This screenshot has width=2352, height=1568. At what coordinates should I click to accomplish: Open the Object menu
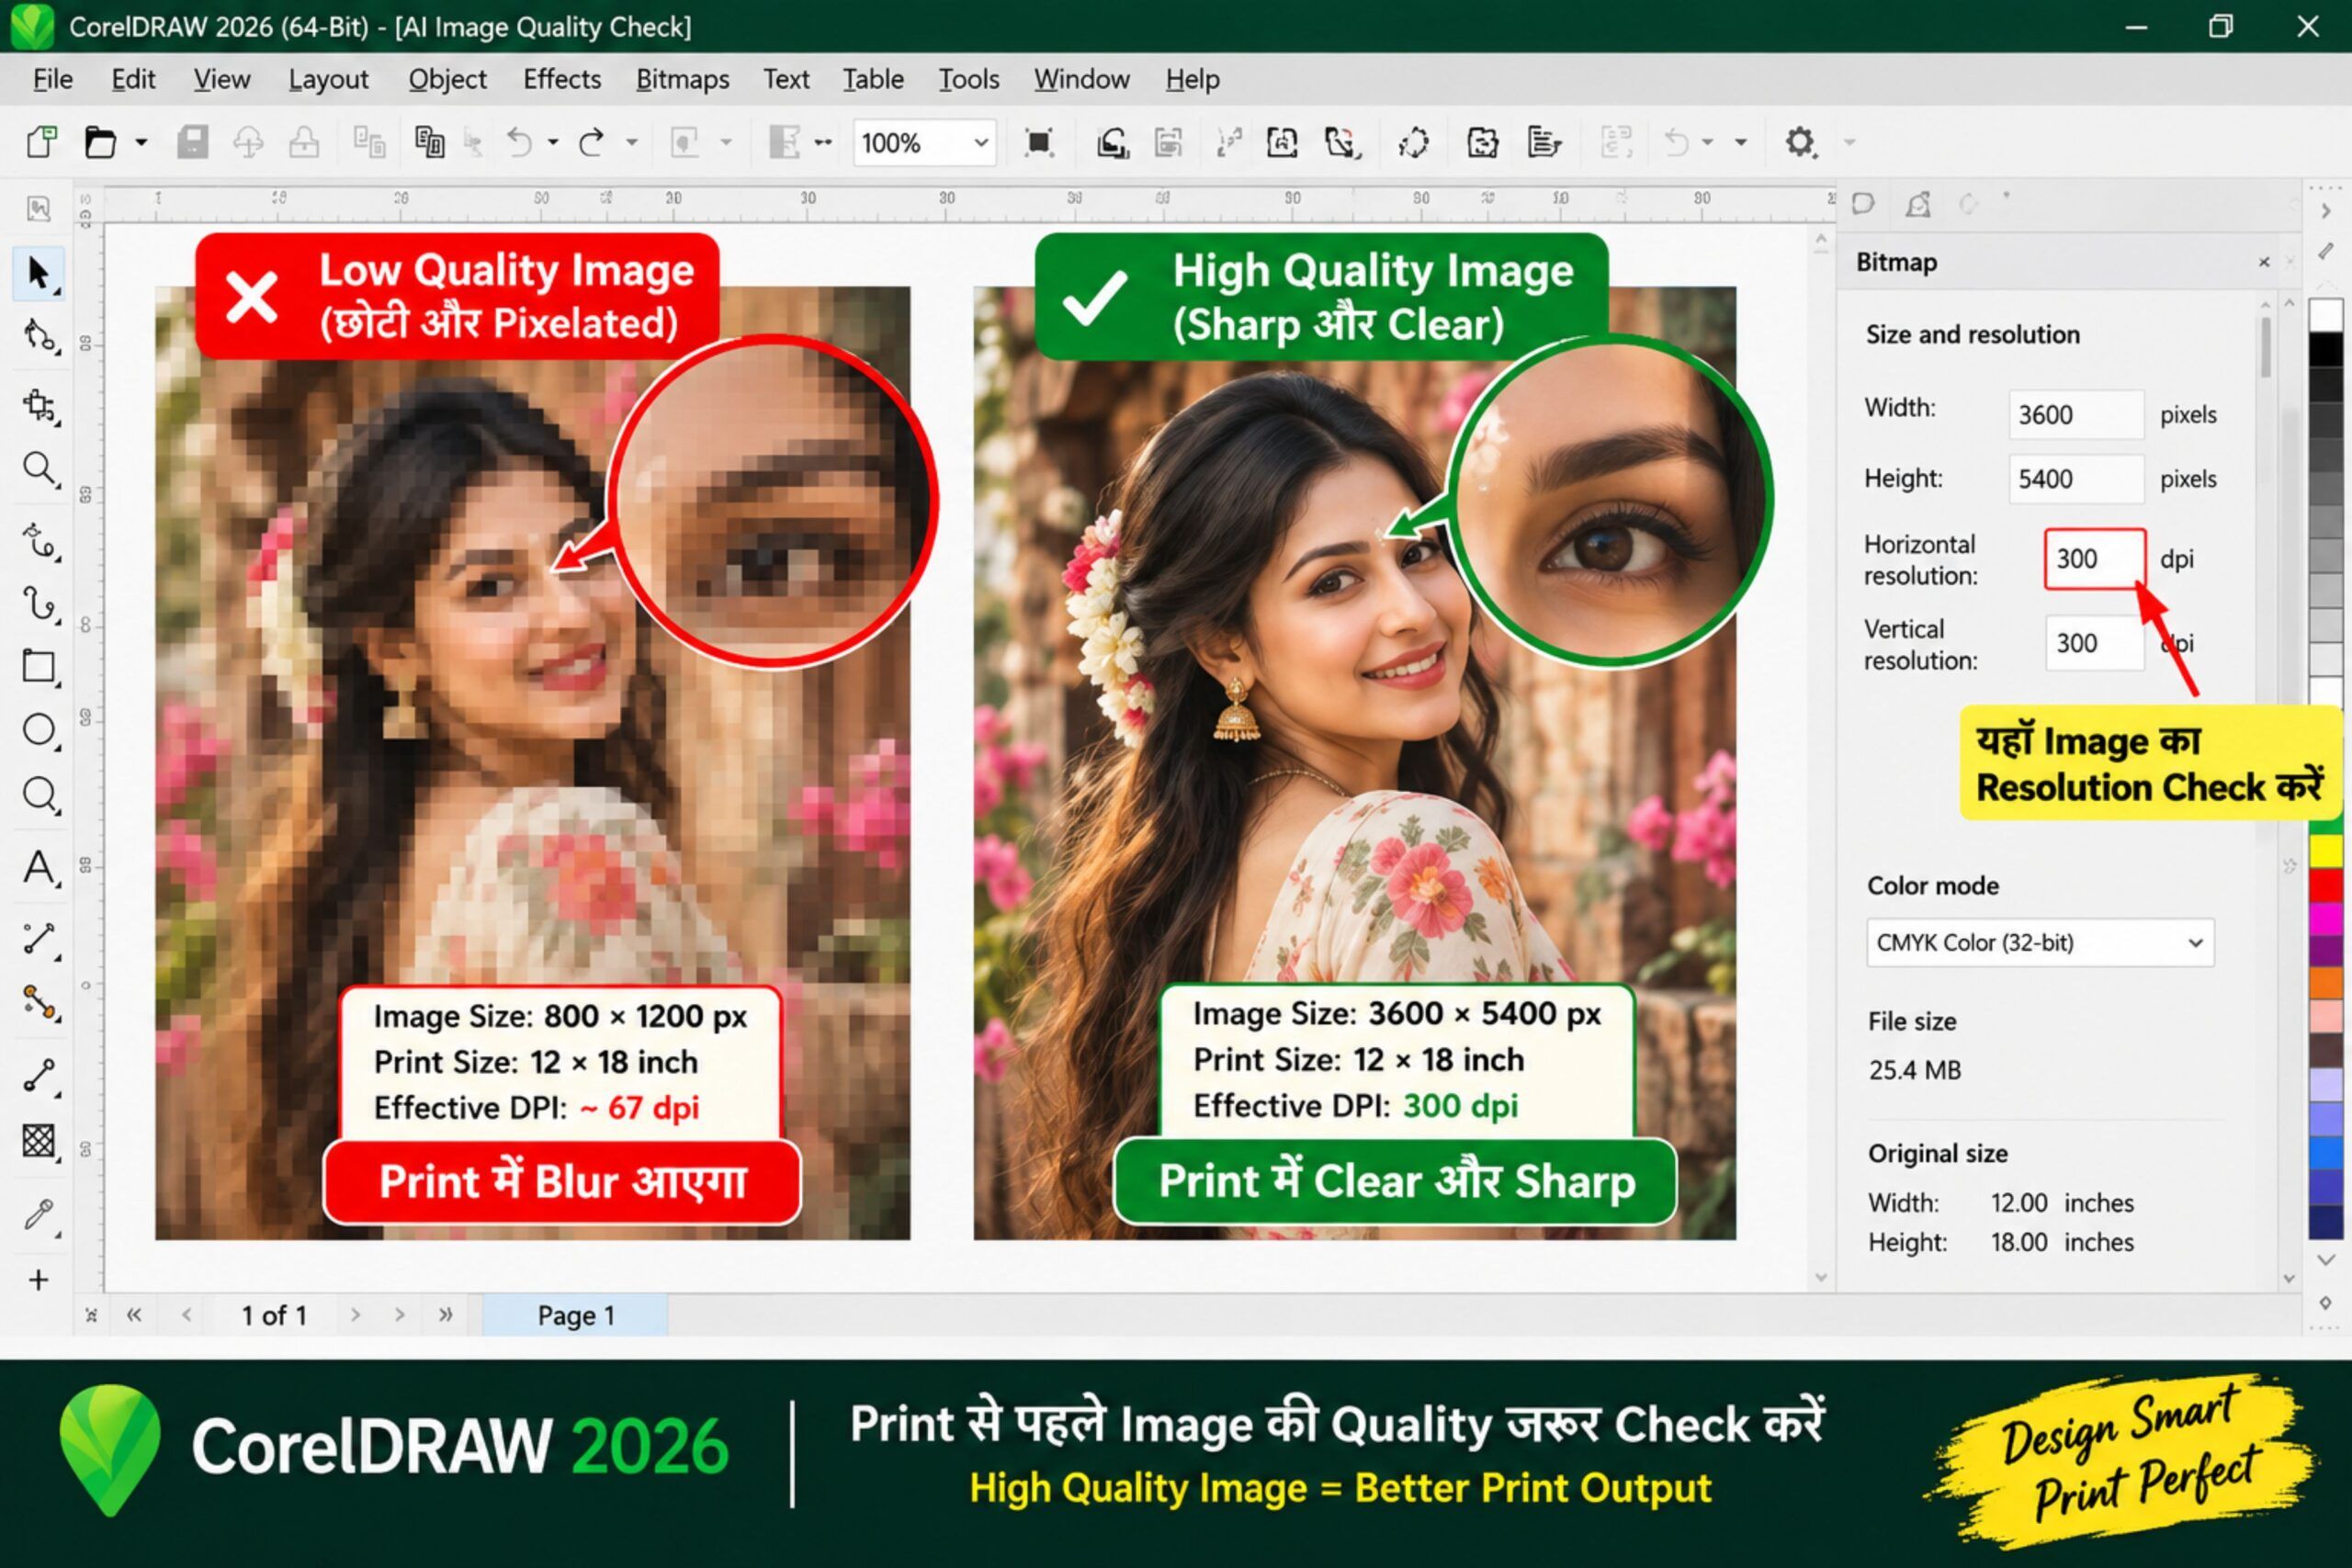coord(447,79)
